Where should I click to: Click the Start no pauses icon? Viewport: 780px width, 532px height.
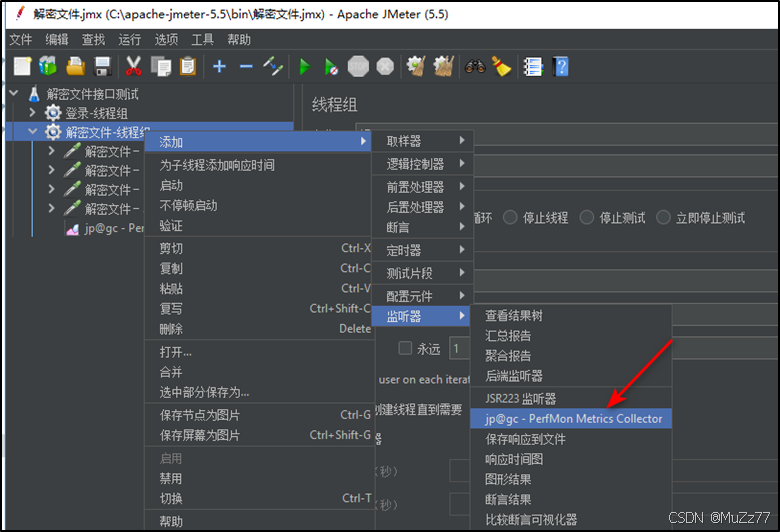(331, 67)
